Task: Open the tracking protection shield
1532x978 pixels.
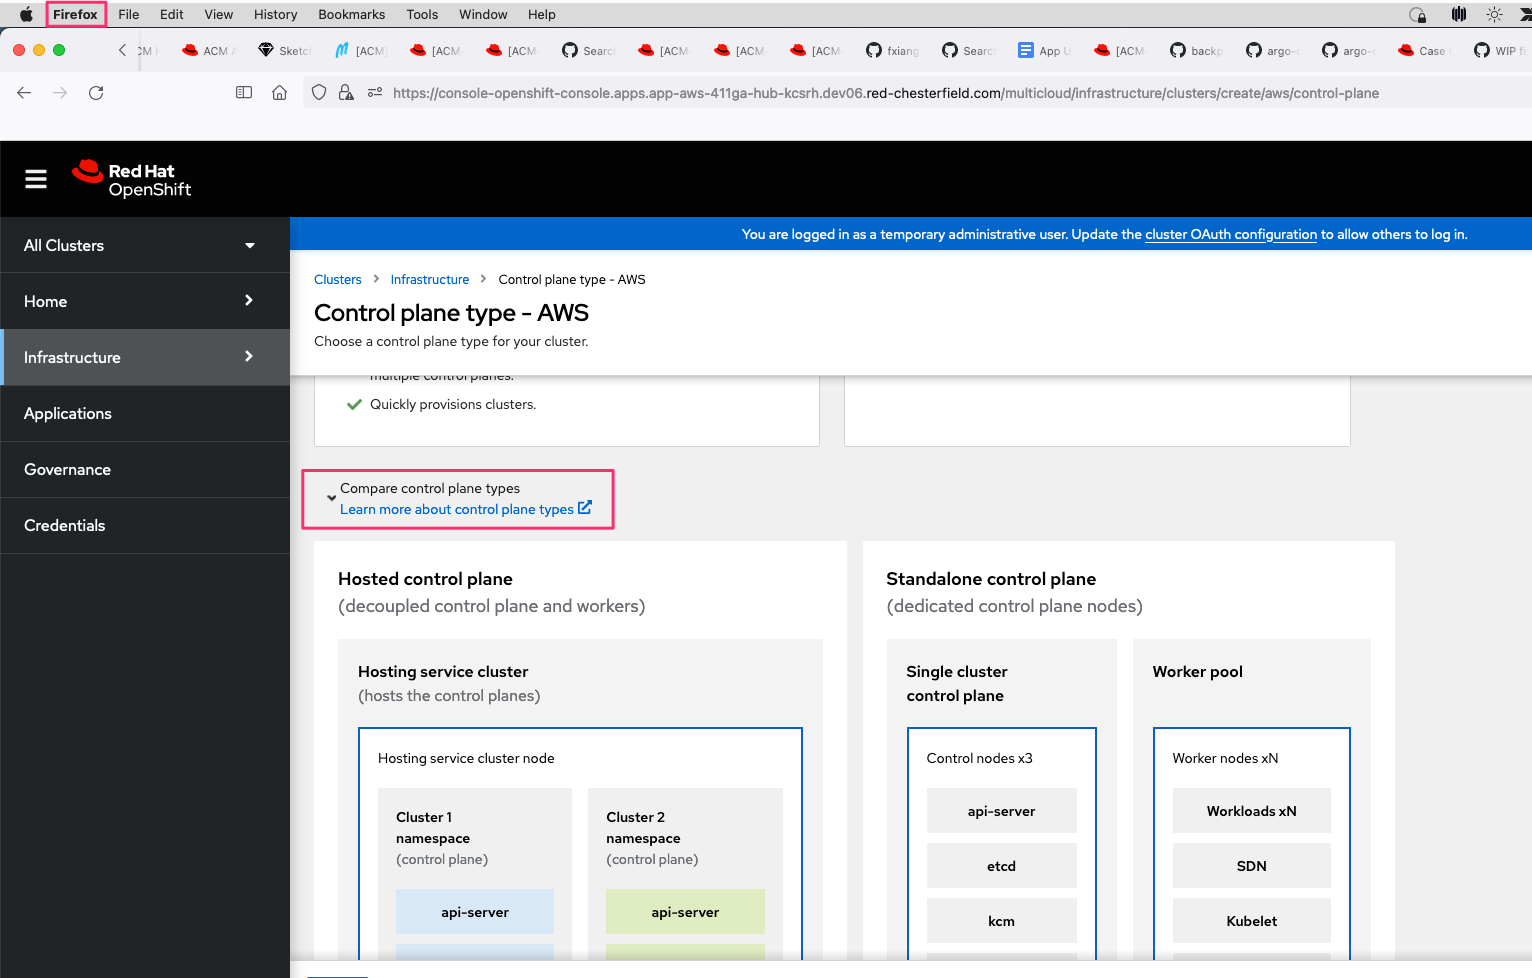Action: pyautogui.click(x=319, y=93)
